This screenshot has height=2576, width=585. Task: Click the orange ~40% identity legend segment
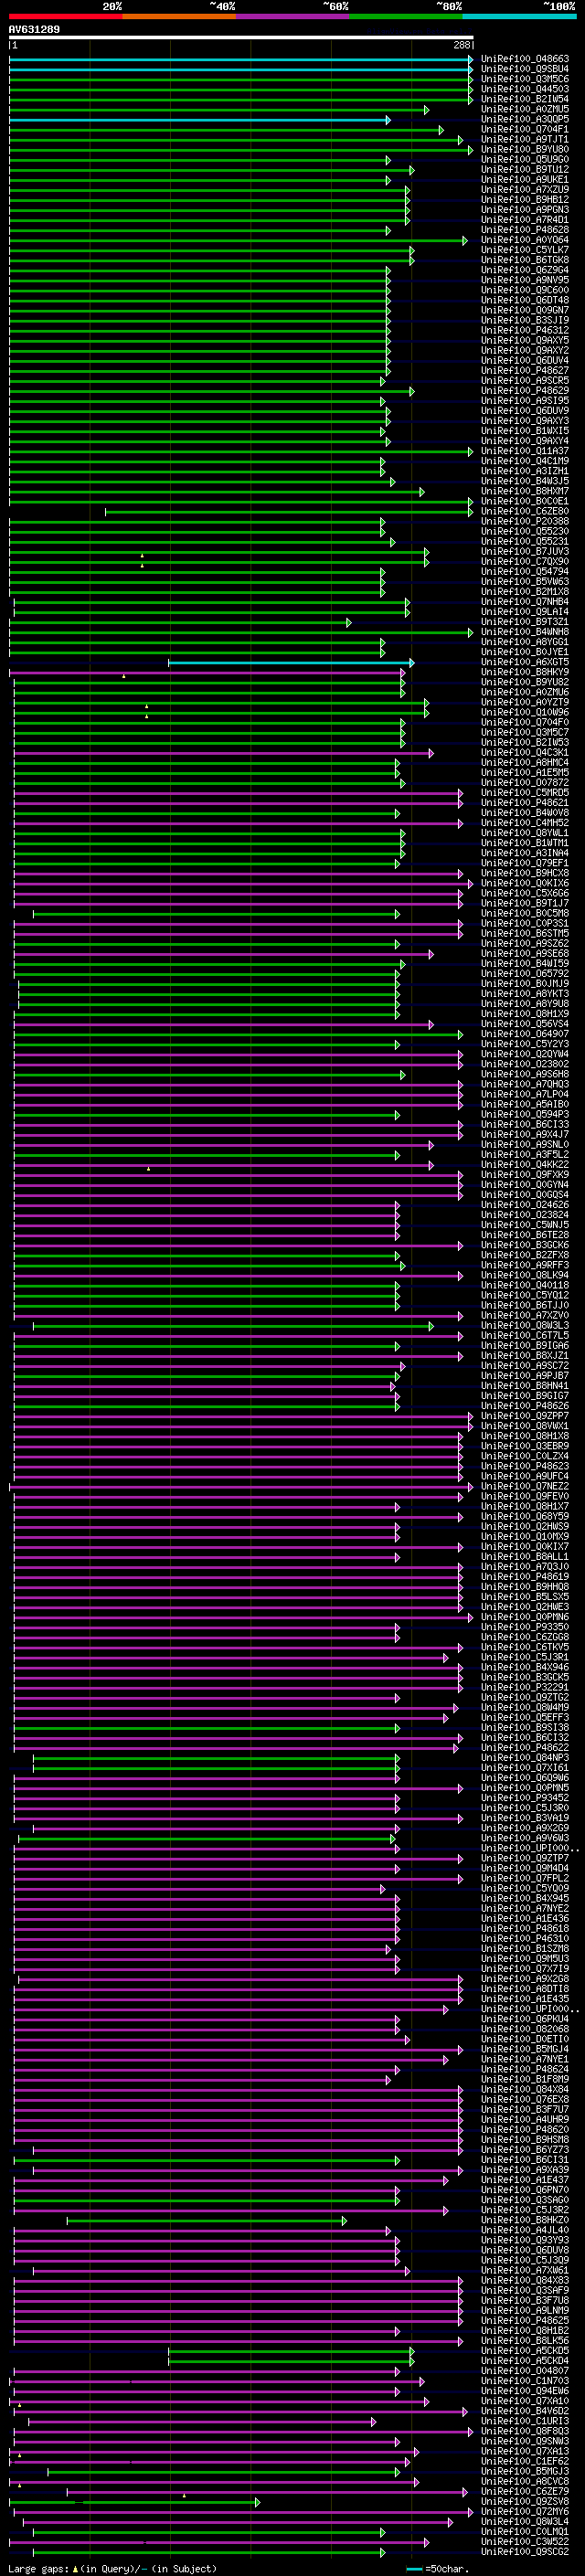[x=179, y=16]
